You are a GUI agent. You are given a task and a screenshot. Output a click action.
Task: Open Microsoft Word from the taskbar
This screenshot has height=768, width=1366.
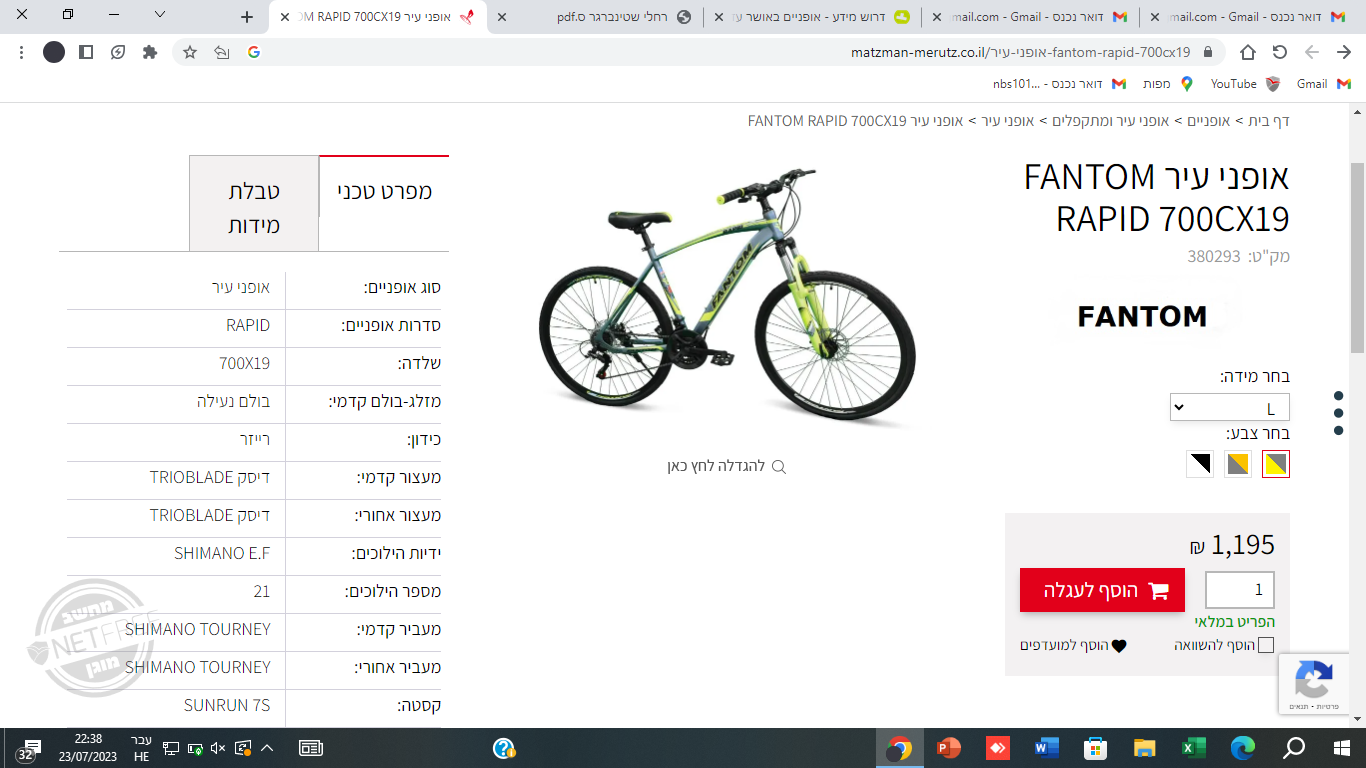coord(1047,748)
